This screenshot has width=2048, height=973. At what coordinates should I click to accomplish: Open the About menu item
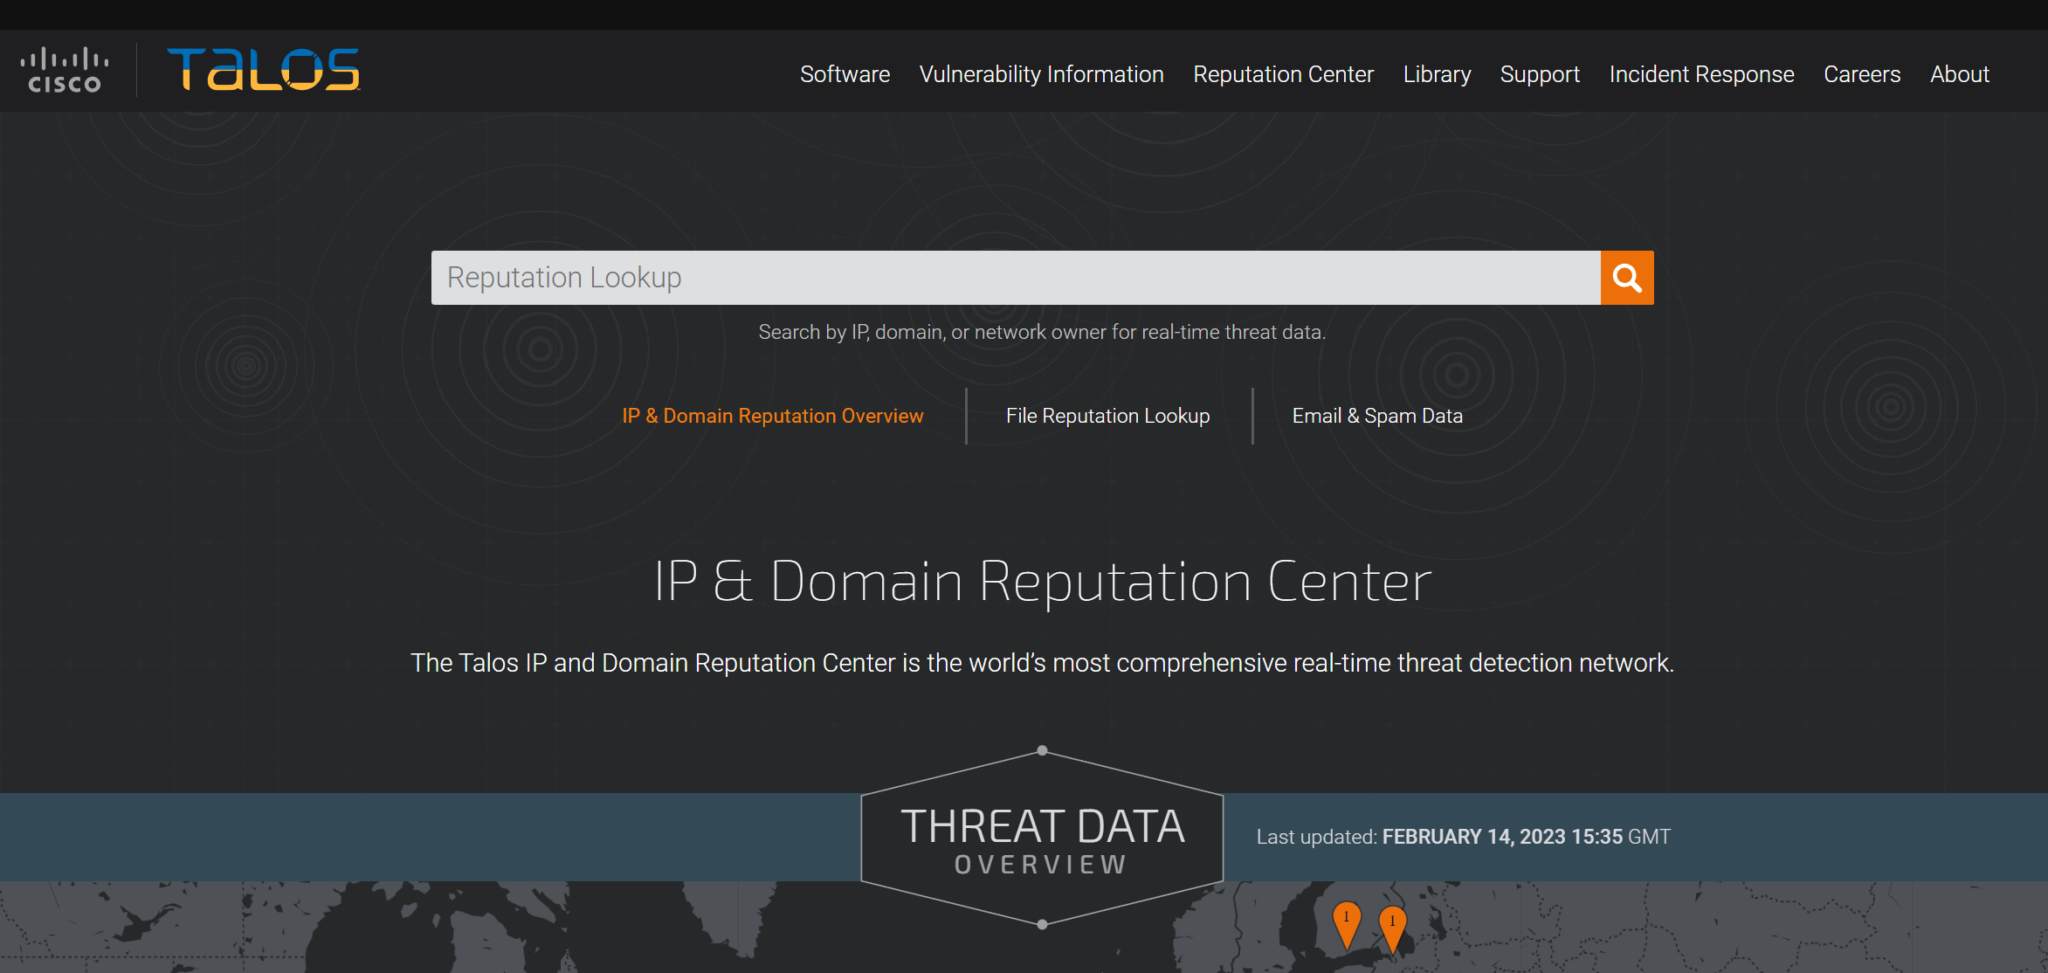click(1959, 75)
